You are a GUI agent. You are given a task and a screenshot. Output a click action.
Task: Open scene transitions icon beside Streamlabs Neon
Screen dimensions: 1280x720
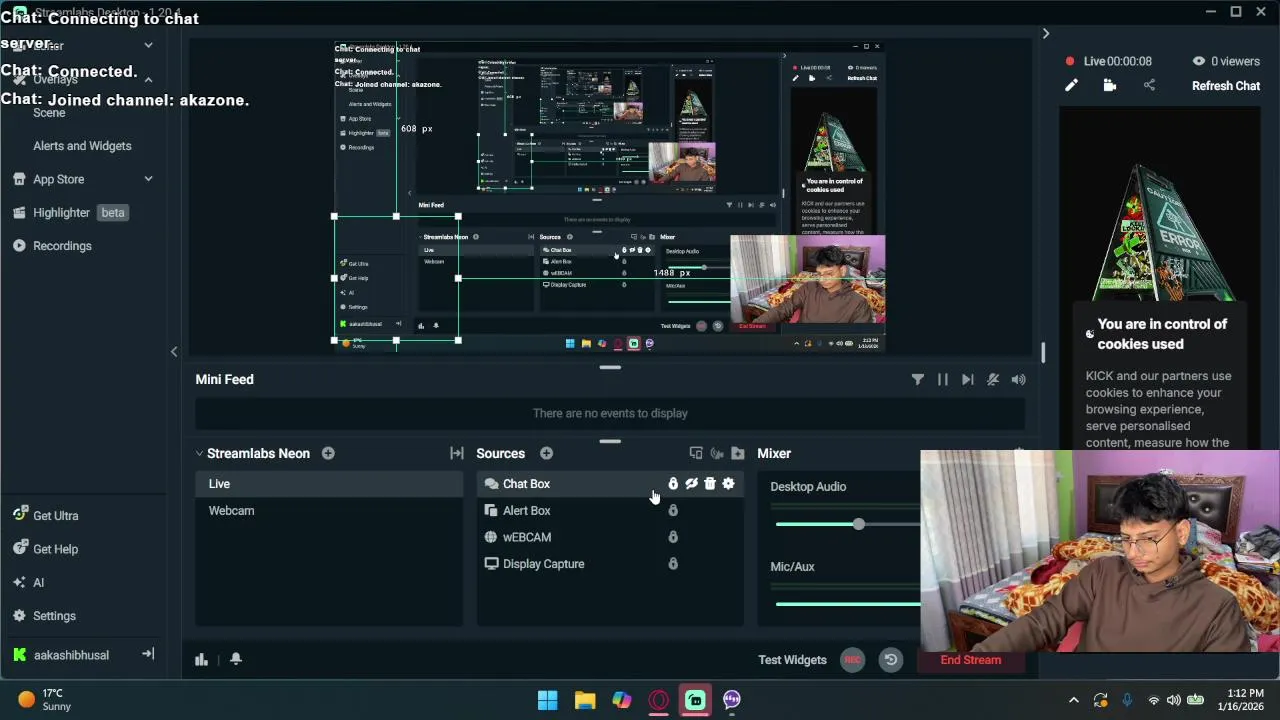click(457, 454)
